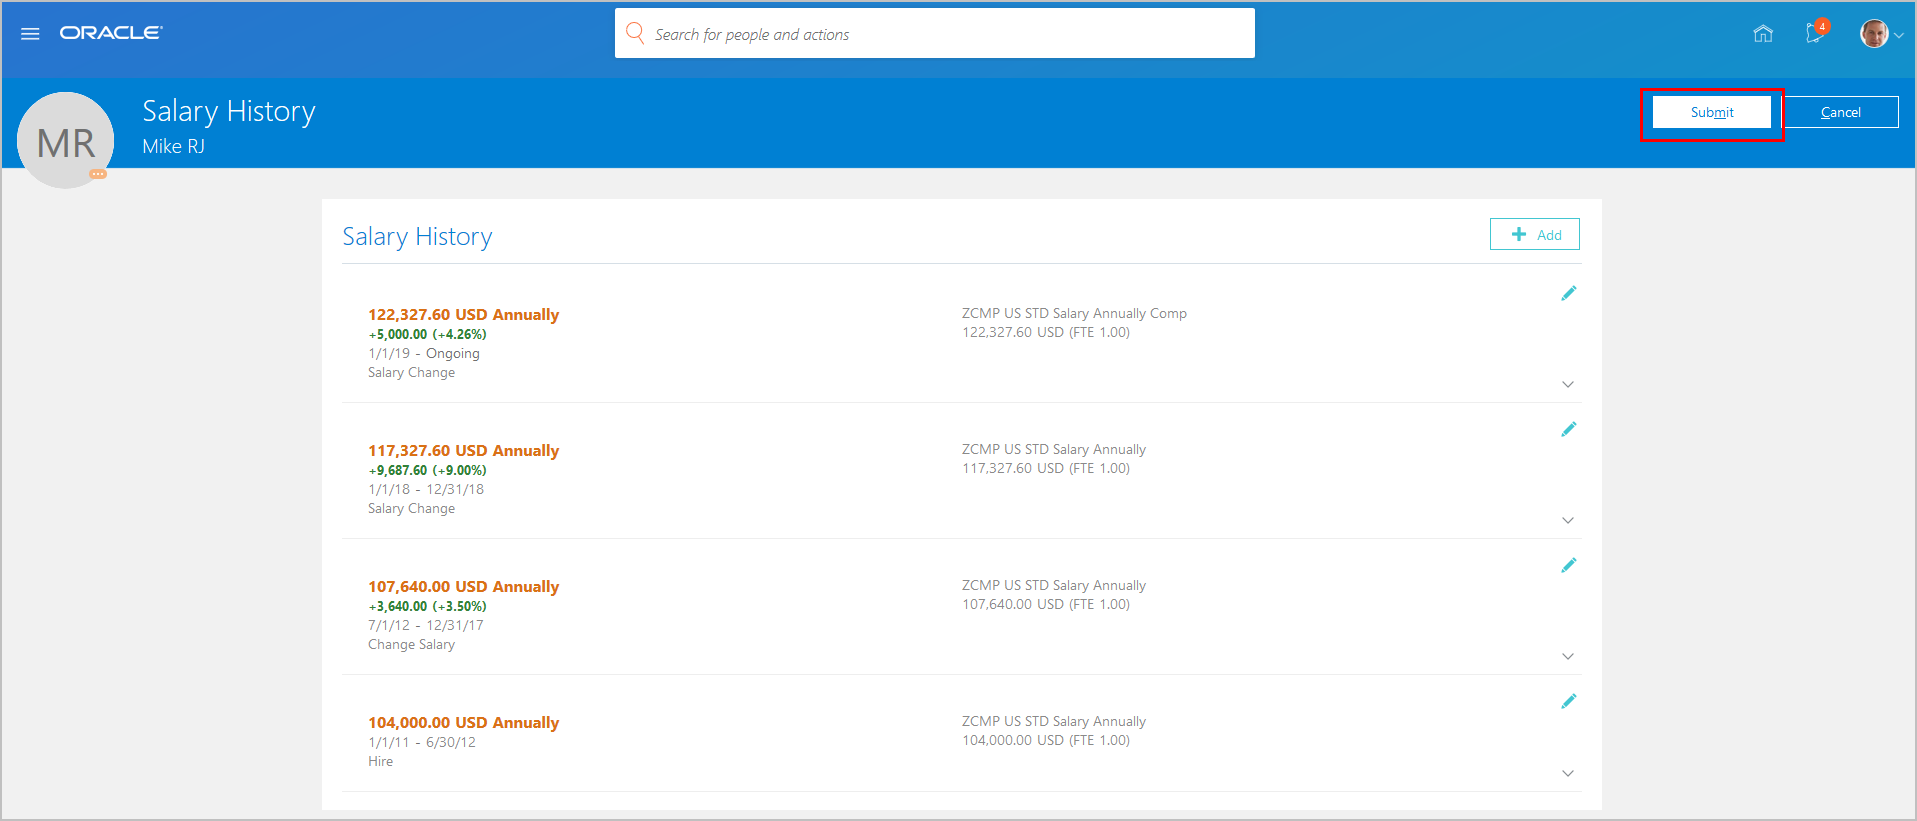Open the actions badge on MR avatar
Viewport: 1917px width, 821px height.
[98, 174]
